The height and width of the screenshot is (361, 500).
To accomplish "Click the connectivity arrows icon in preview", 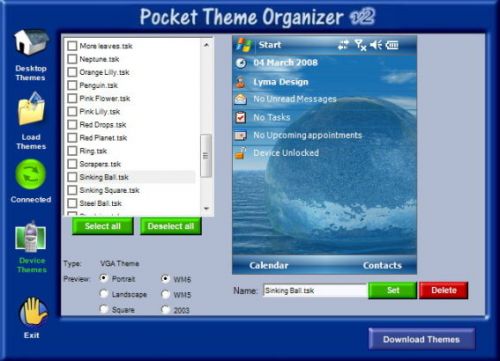I will click(x=343, y=45).
